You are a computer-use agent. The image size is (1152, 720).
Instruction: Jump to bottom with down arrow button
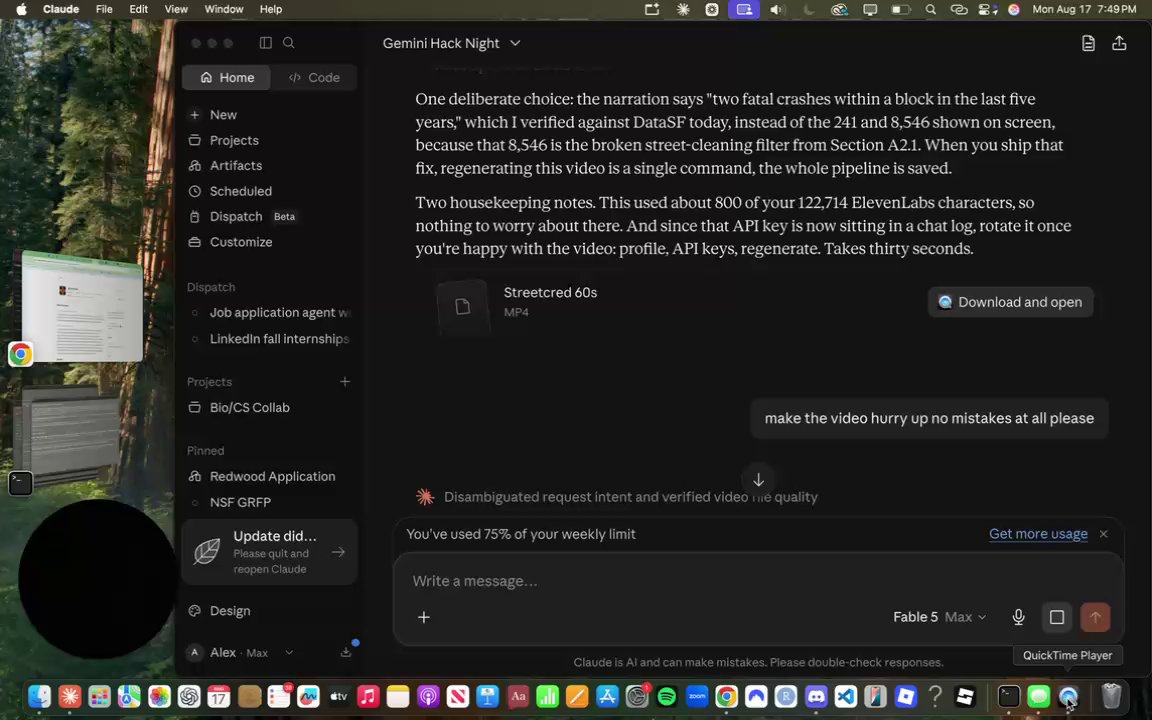[x=758, y=480]
